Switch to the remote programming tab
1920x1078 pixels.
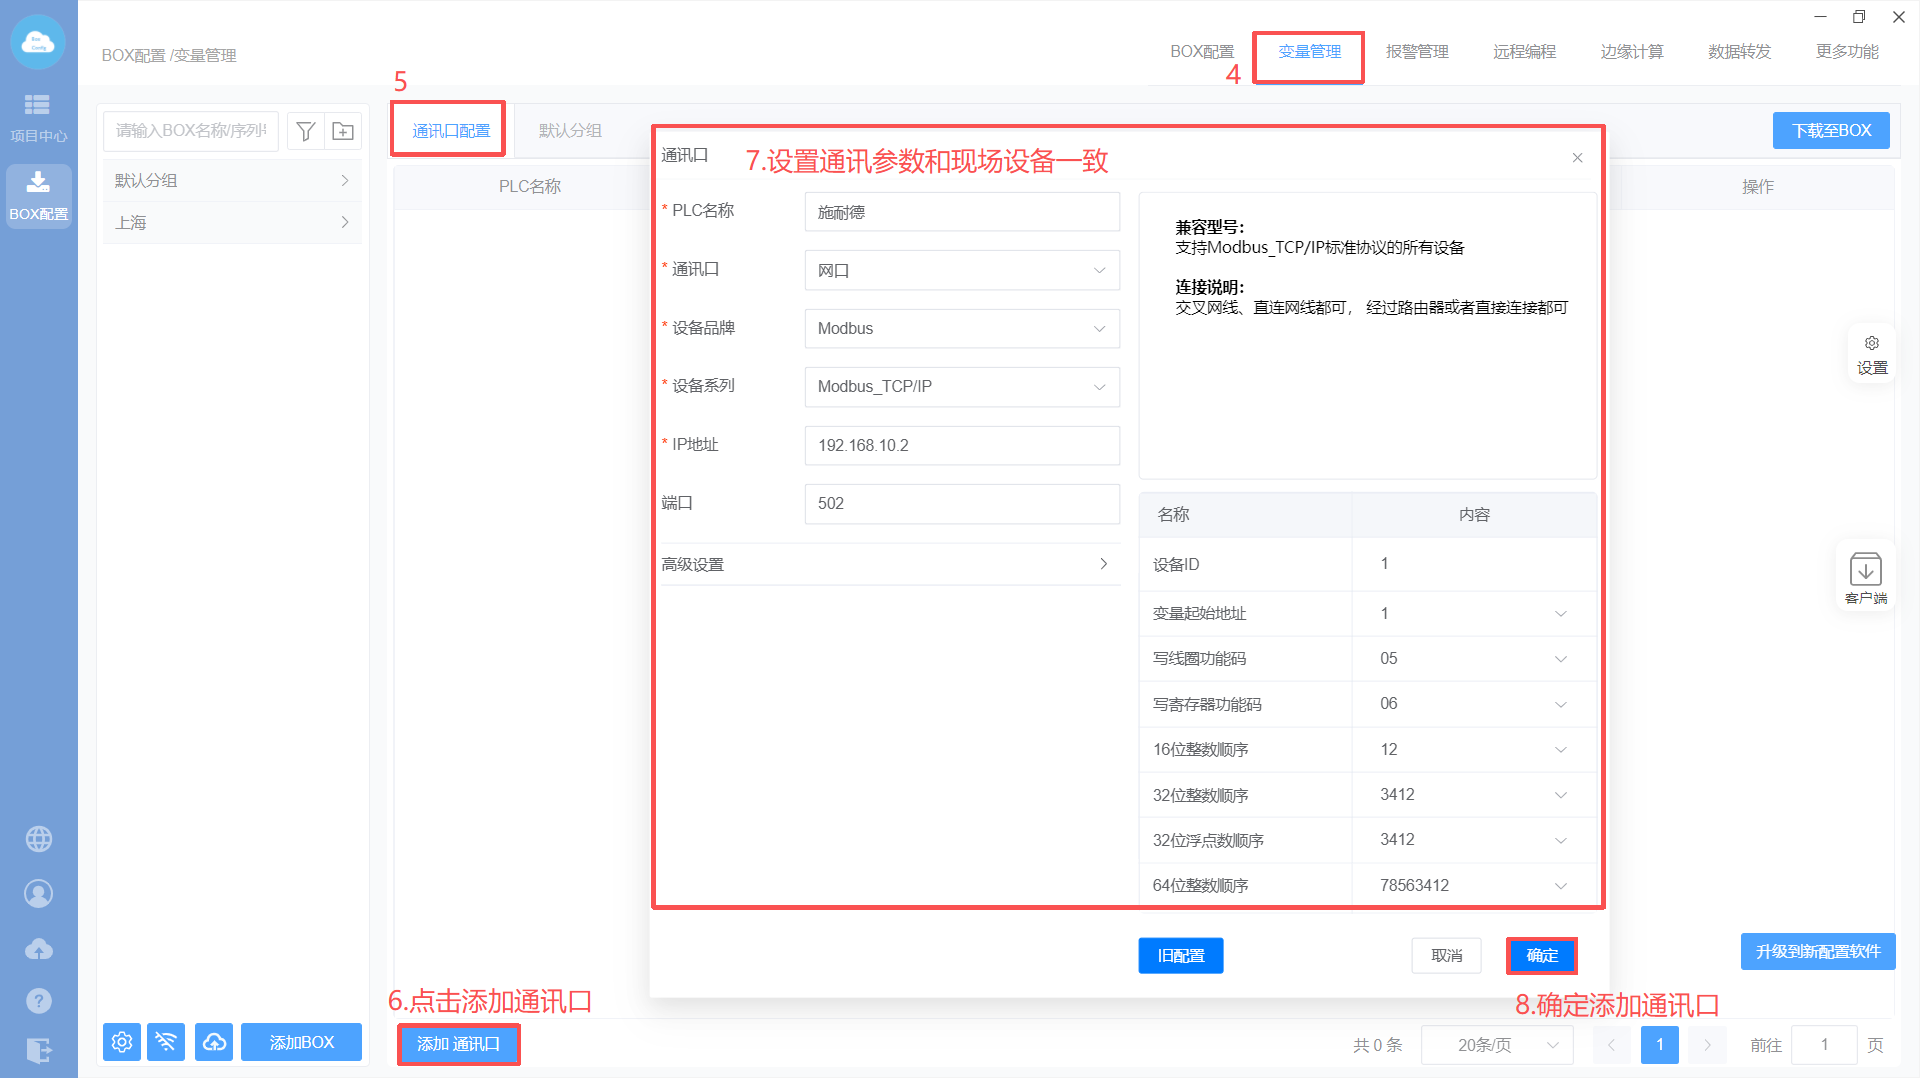(1524, 52)
